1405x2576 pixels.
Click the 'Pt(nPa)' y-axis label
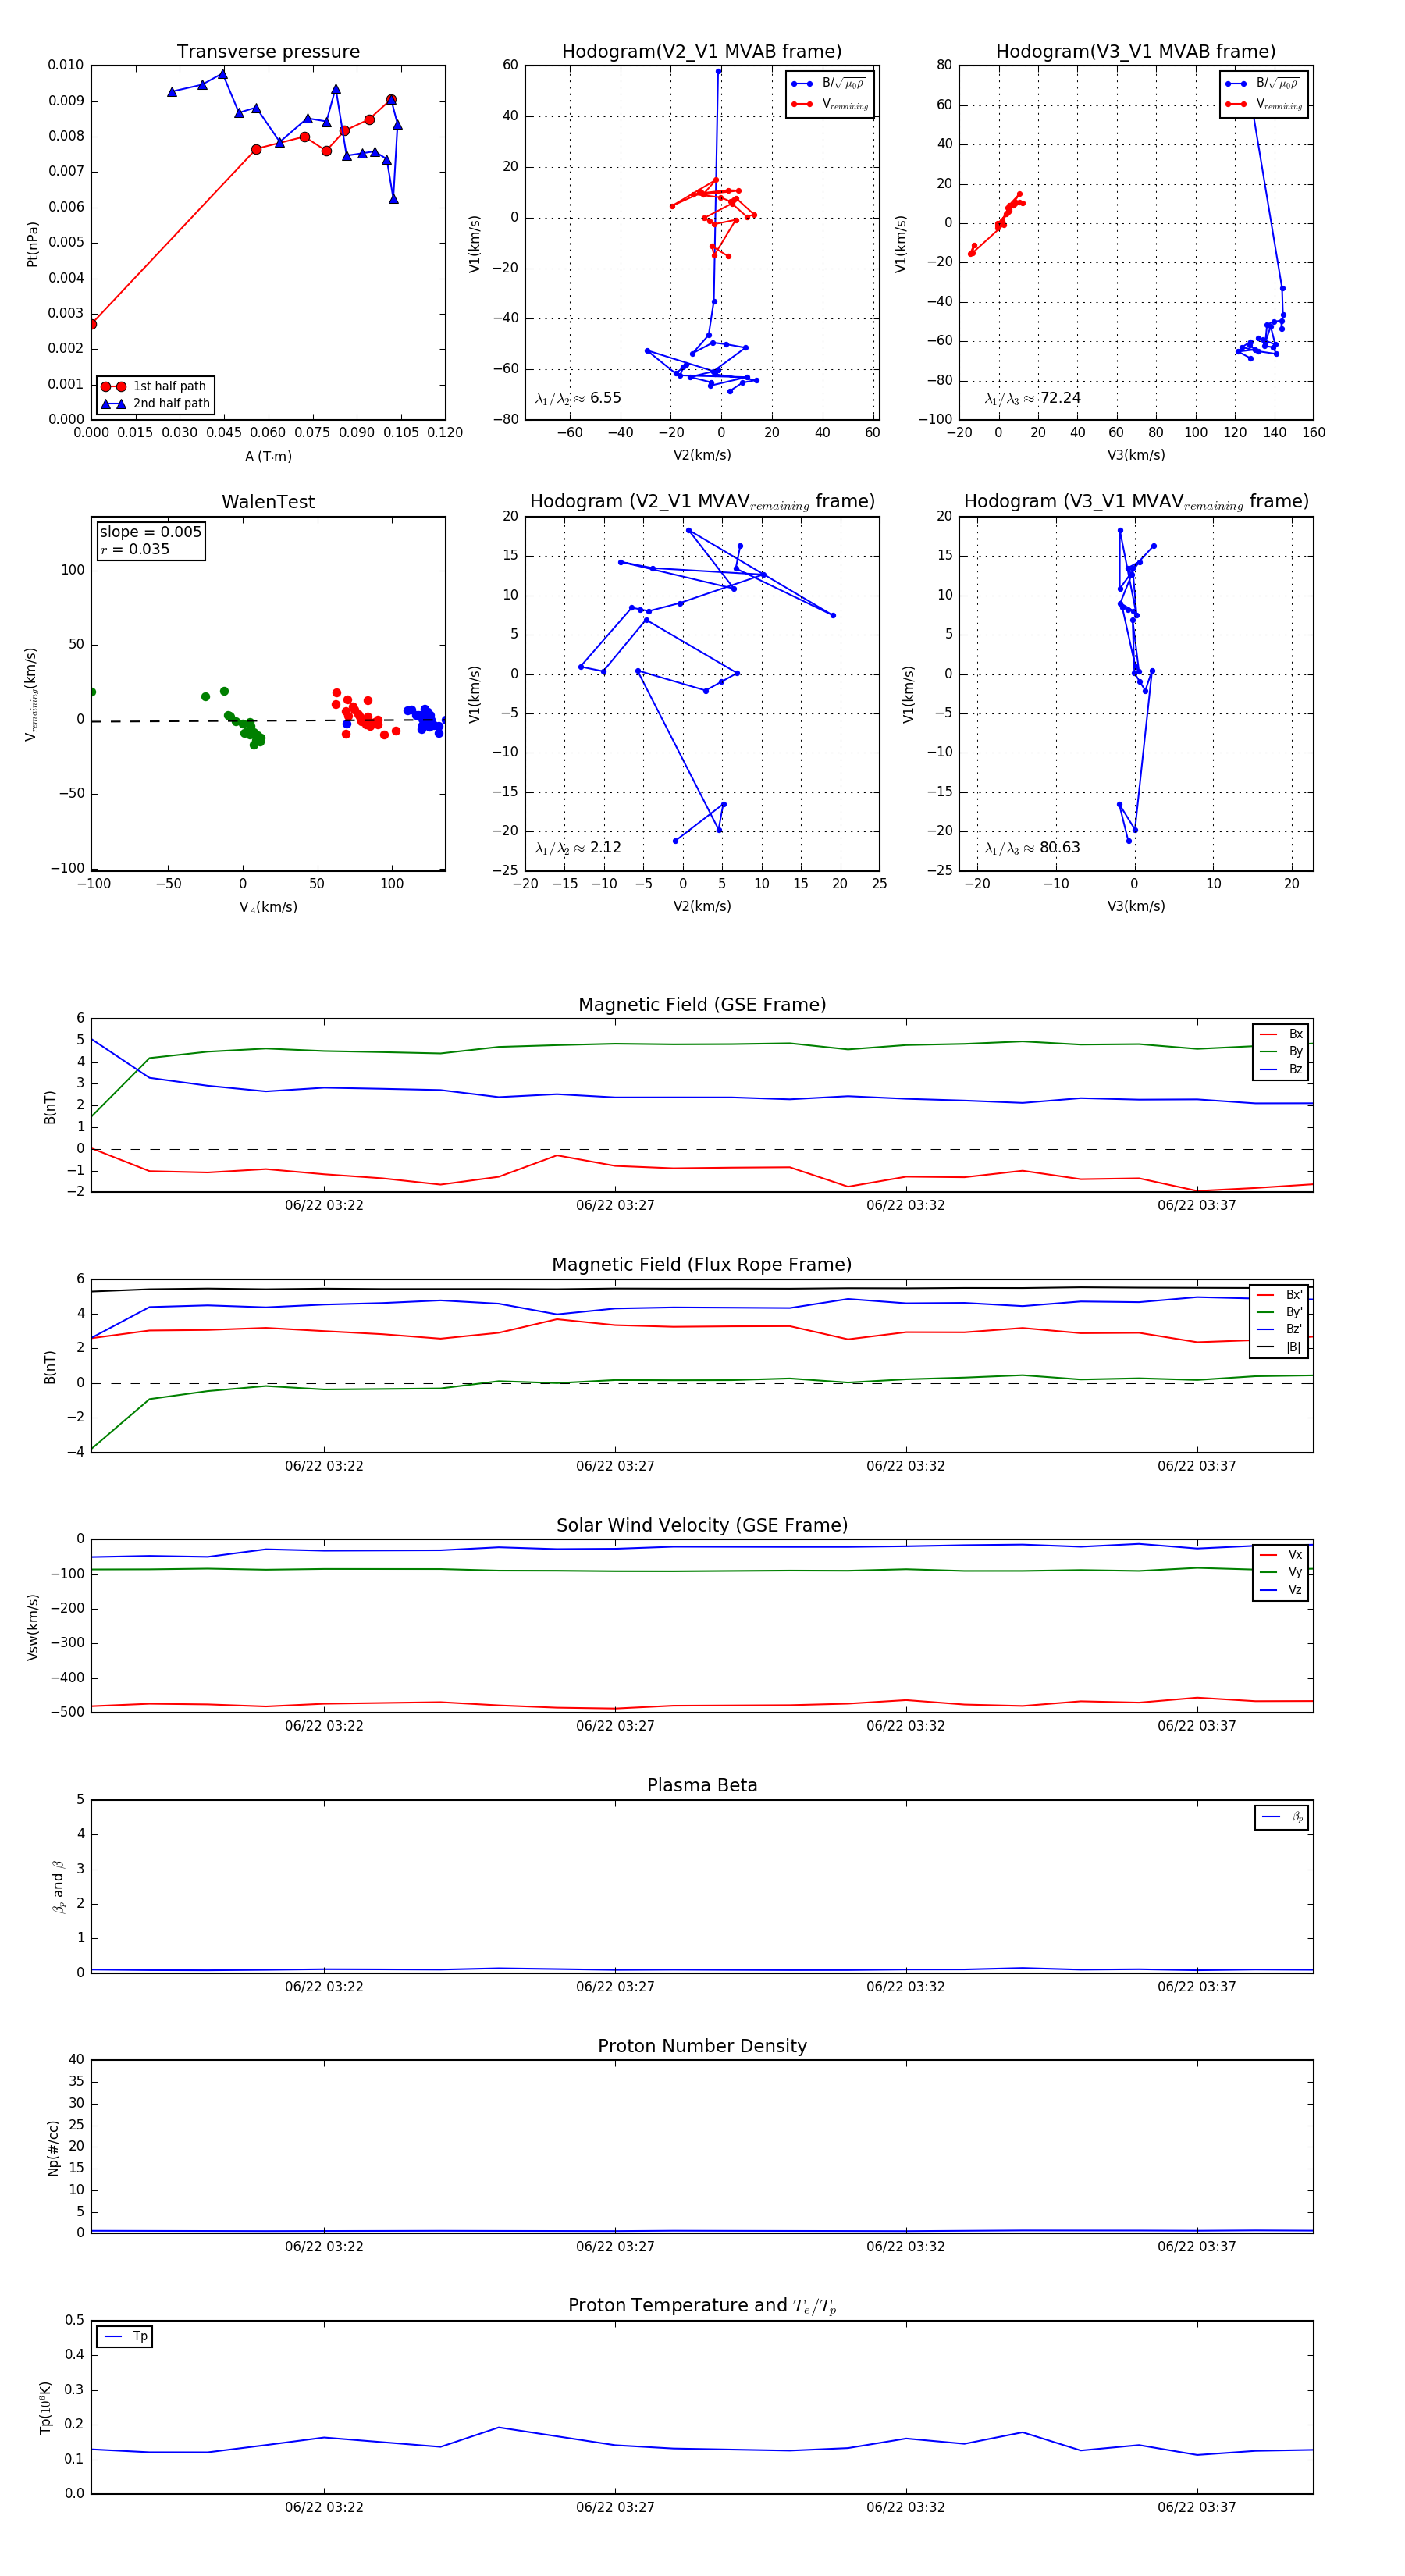32,244
